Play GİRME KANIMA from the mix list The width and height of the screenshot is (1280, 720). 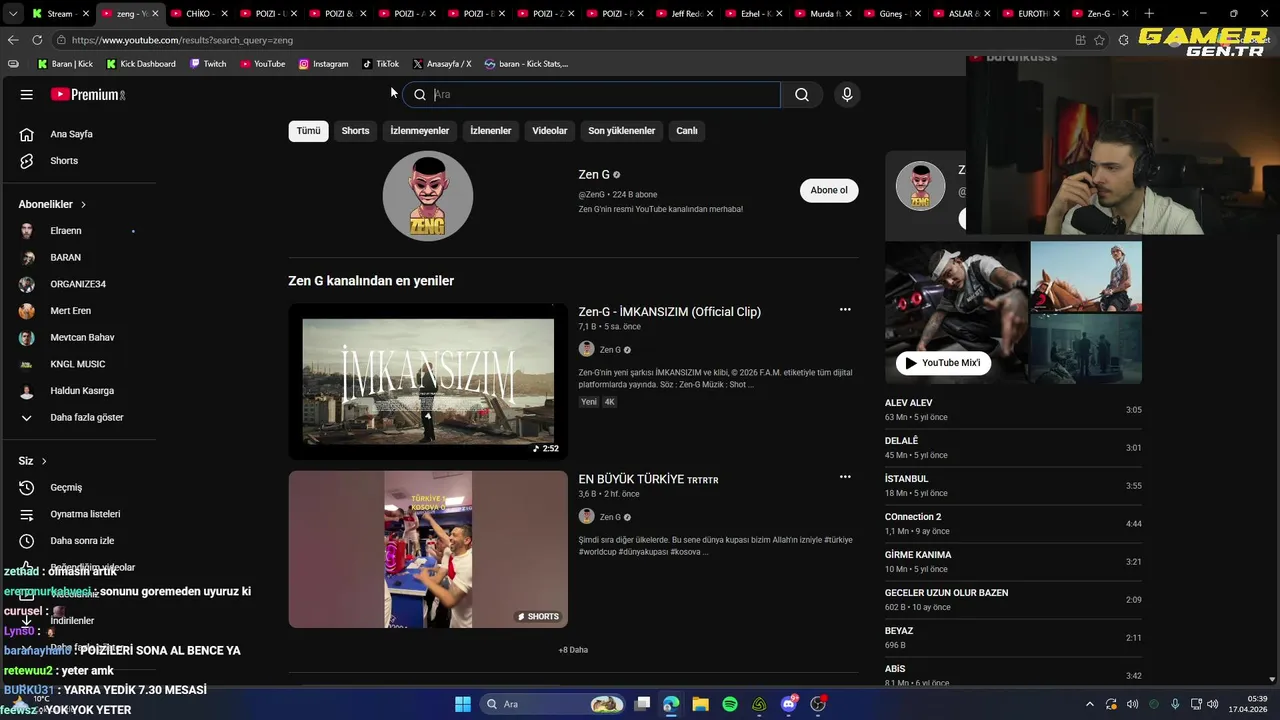[1013, 562]
